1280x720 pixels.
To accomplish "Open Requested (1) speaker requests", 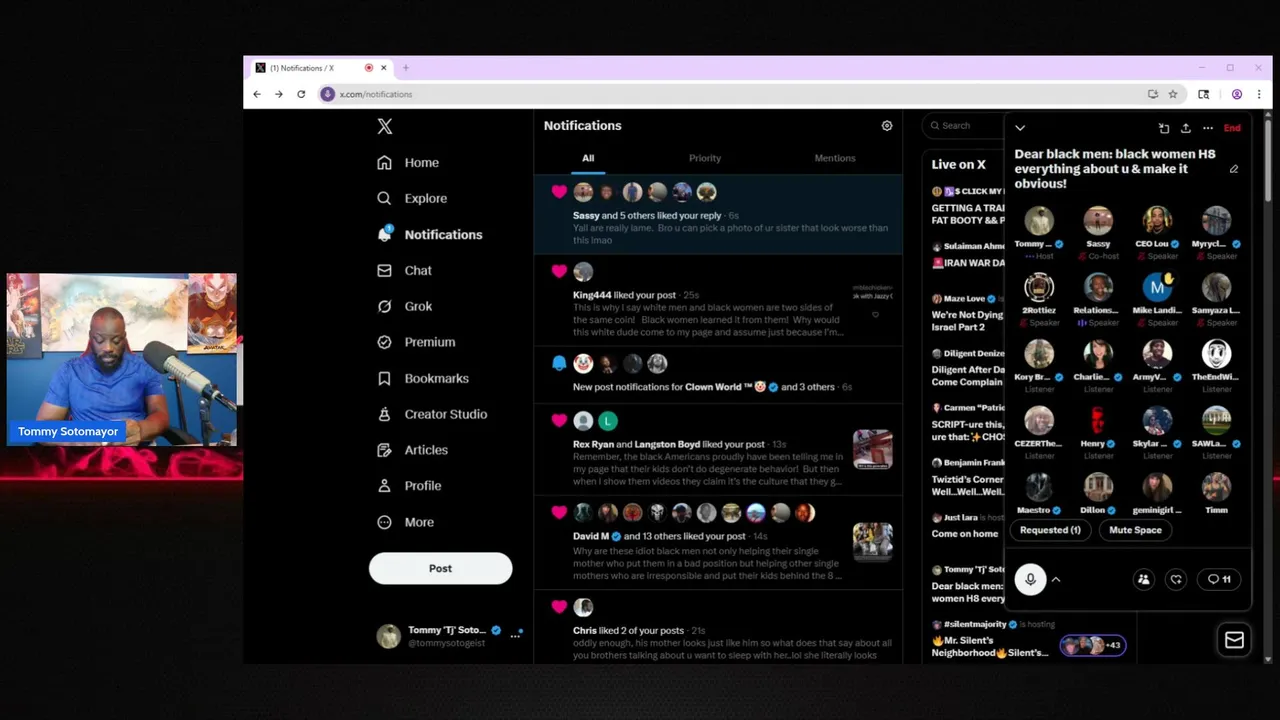I will (x=1050, y=530).
